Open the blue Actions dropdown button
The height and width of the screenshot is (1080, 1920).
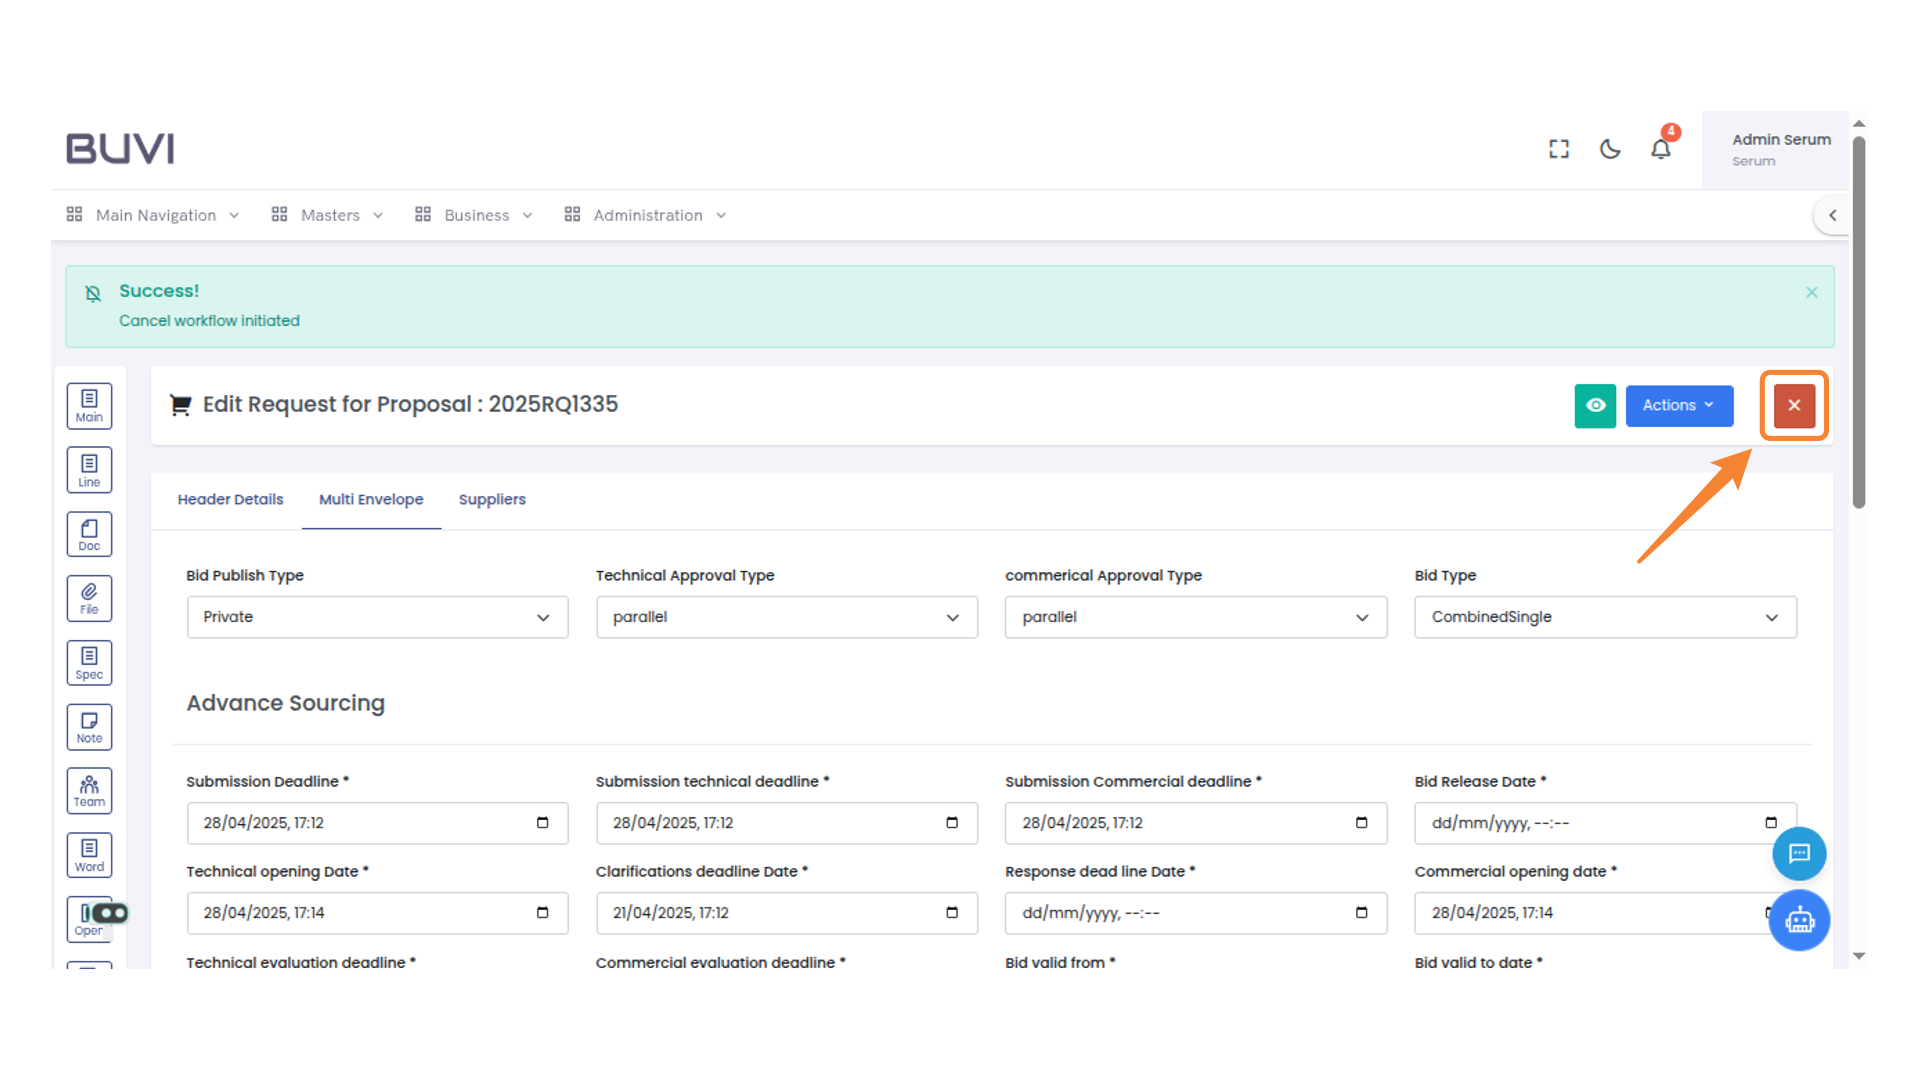tap(1678, 405)
